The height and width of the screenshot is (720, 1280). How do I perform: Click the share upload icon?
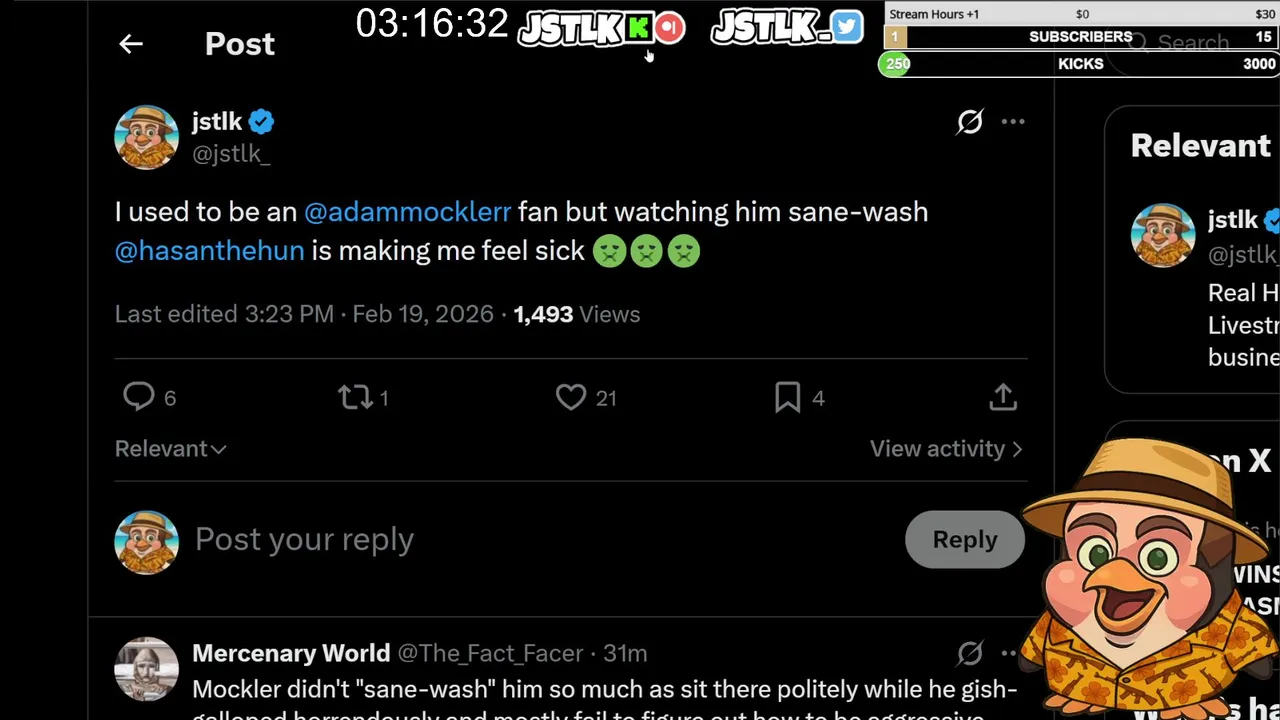[x=1003, y=397]
